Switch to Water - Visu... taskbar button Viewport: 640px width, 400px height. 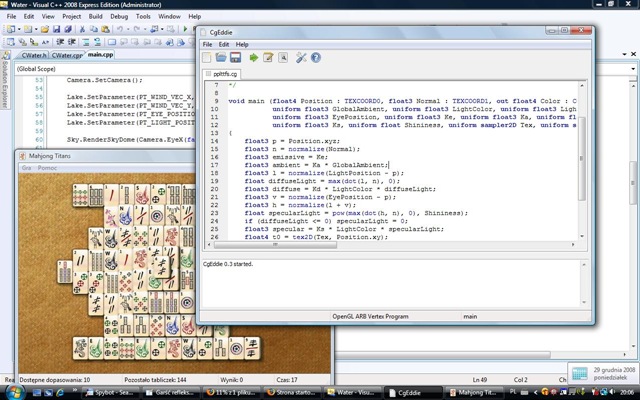click(353, 392)
